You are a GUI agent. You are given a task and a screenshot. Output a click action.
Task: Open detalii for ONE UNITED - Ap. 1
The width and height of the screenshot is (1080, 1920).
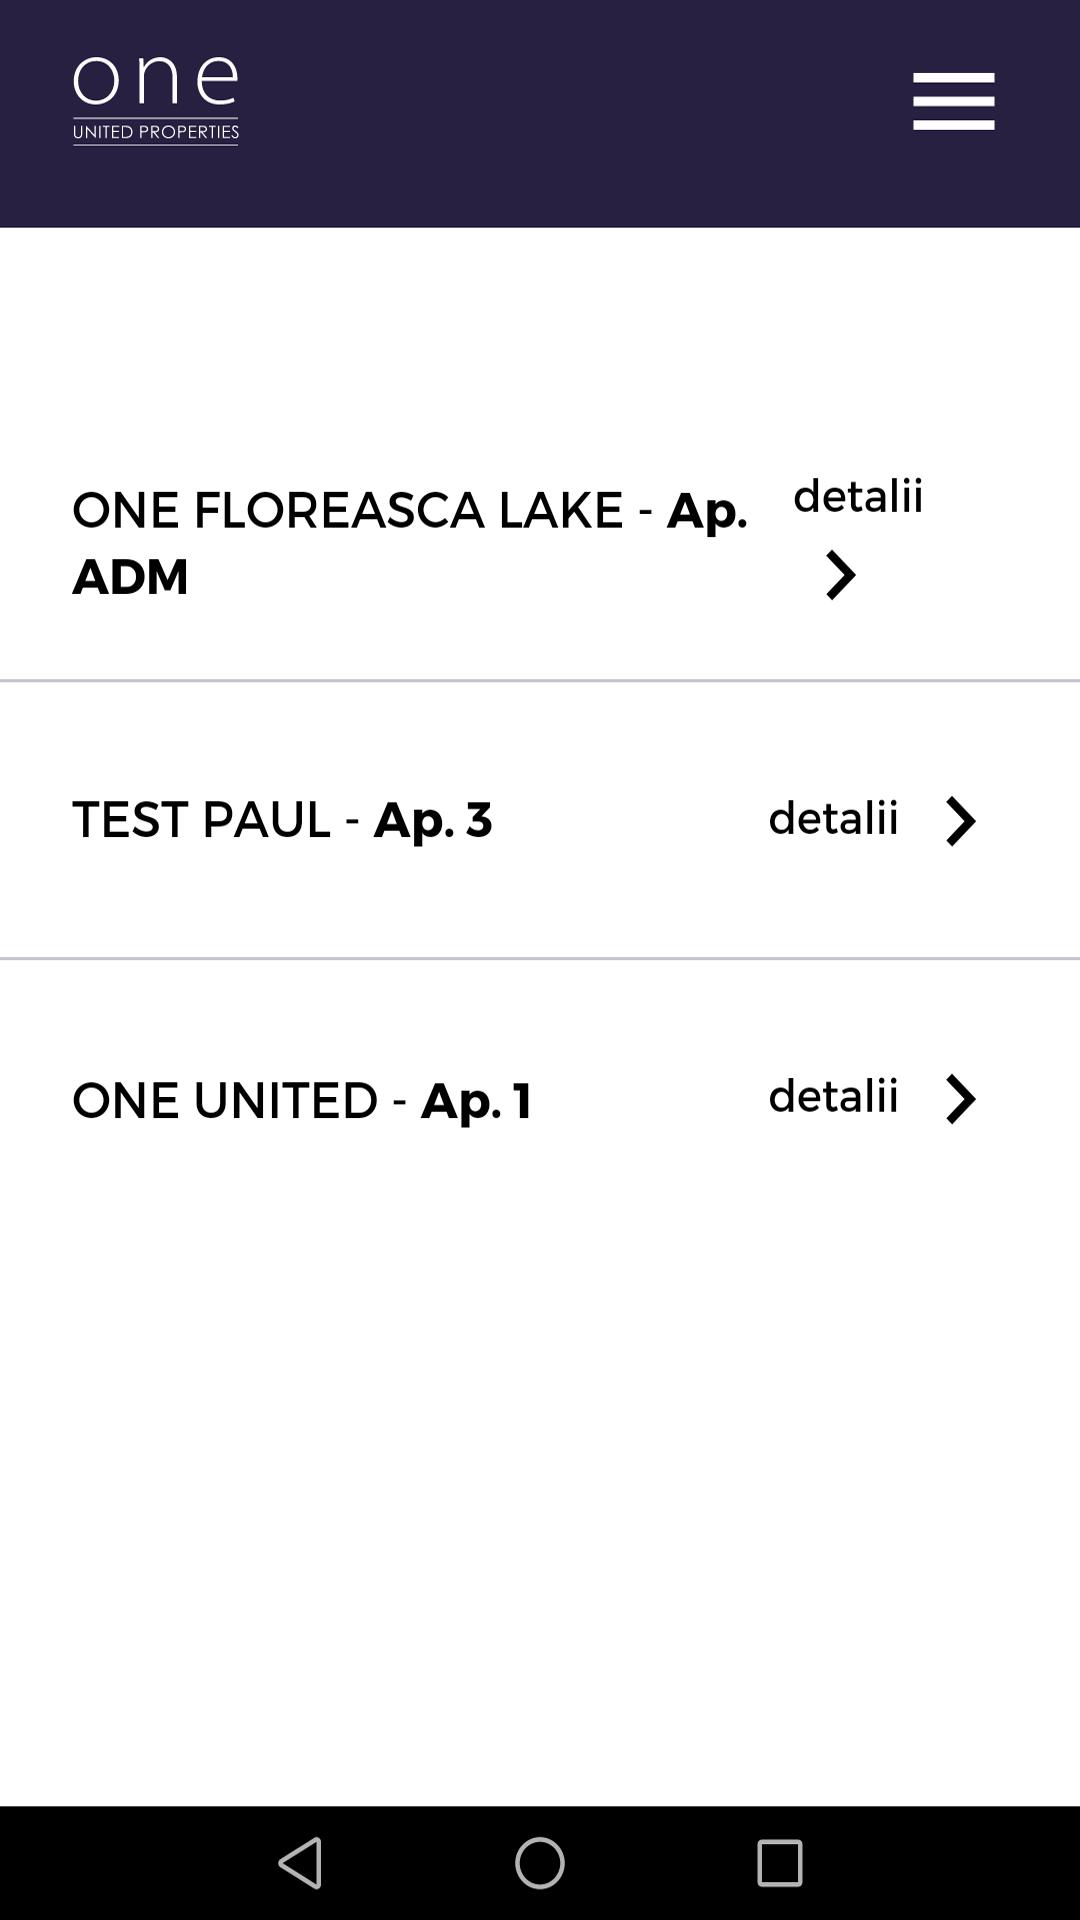833,1096
